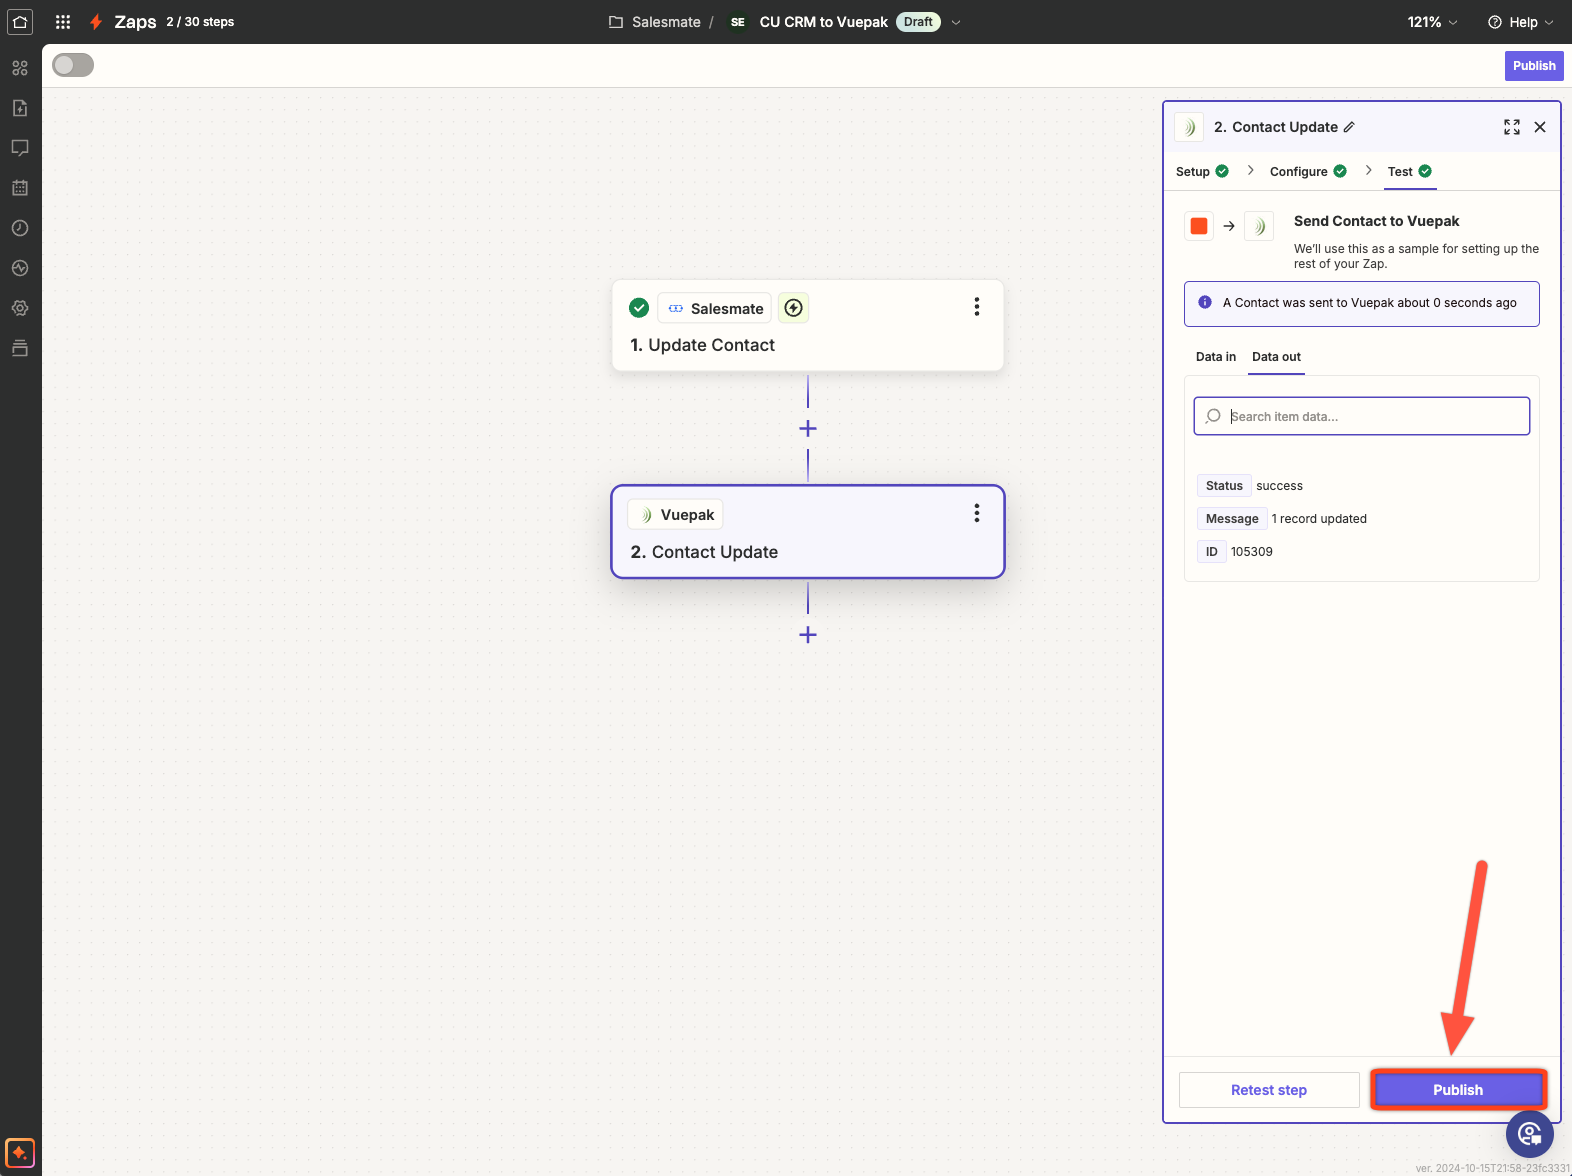Switch to the Test tab
Screen dimensions: 1572x1176
click(1410, 171)
